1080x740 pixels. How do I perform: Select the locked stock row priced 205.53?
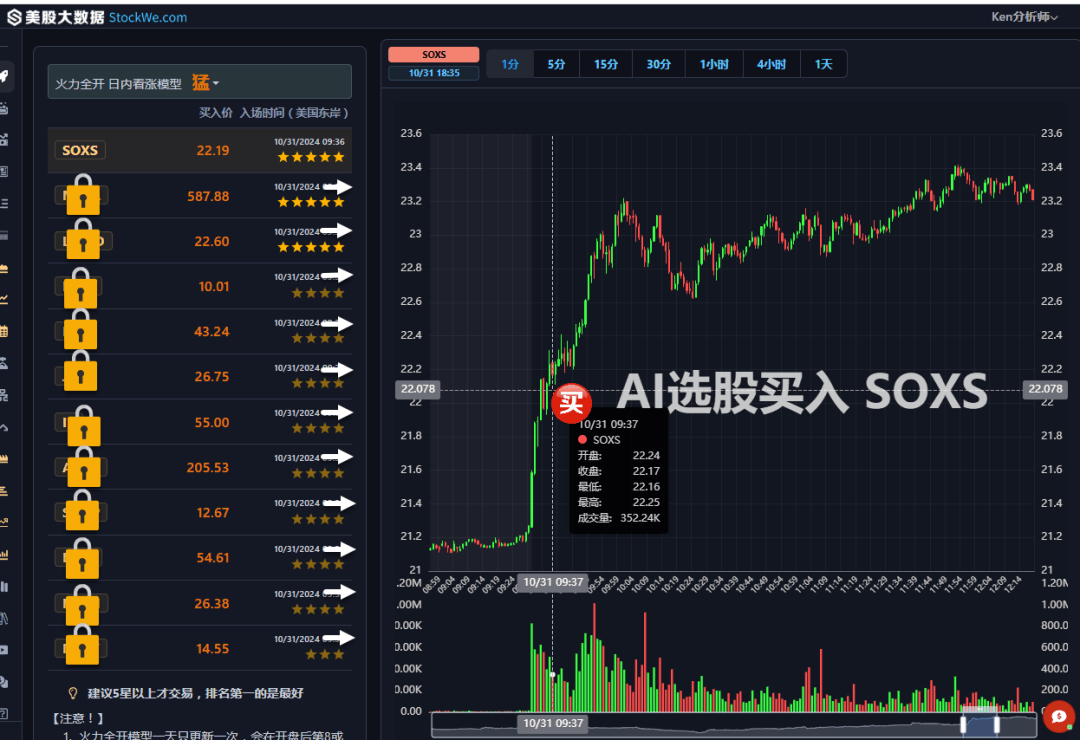(200, 467)
